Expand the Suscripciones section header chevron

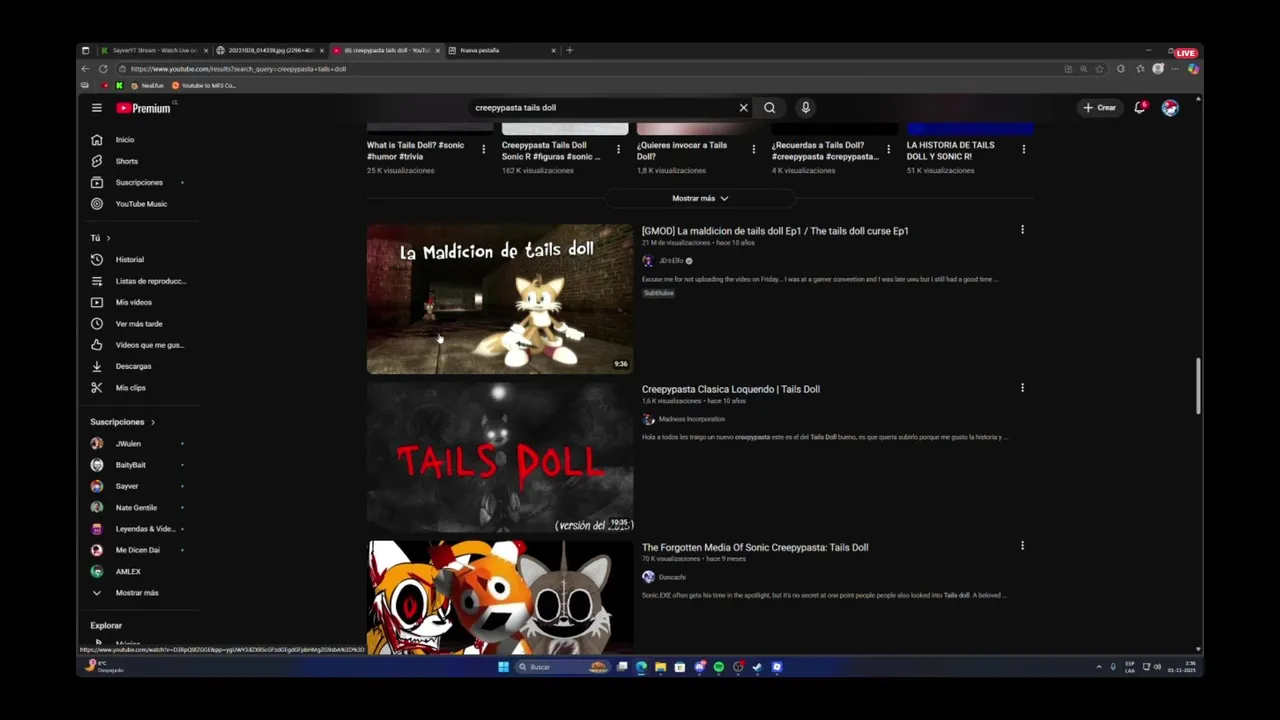point(152,422)
